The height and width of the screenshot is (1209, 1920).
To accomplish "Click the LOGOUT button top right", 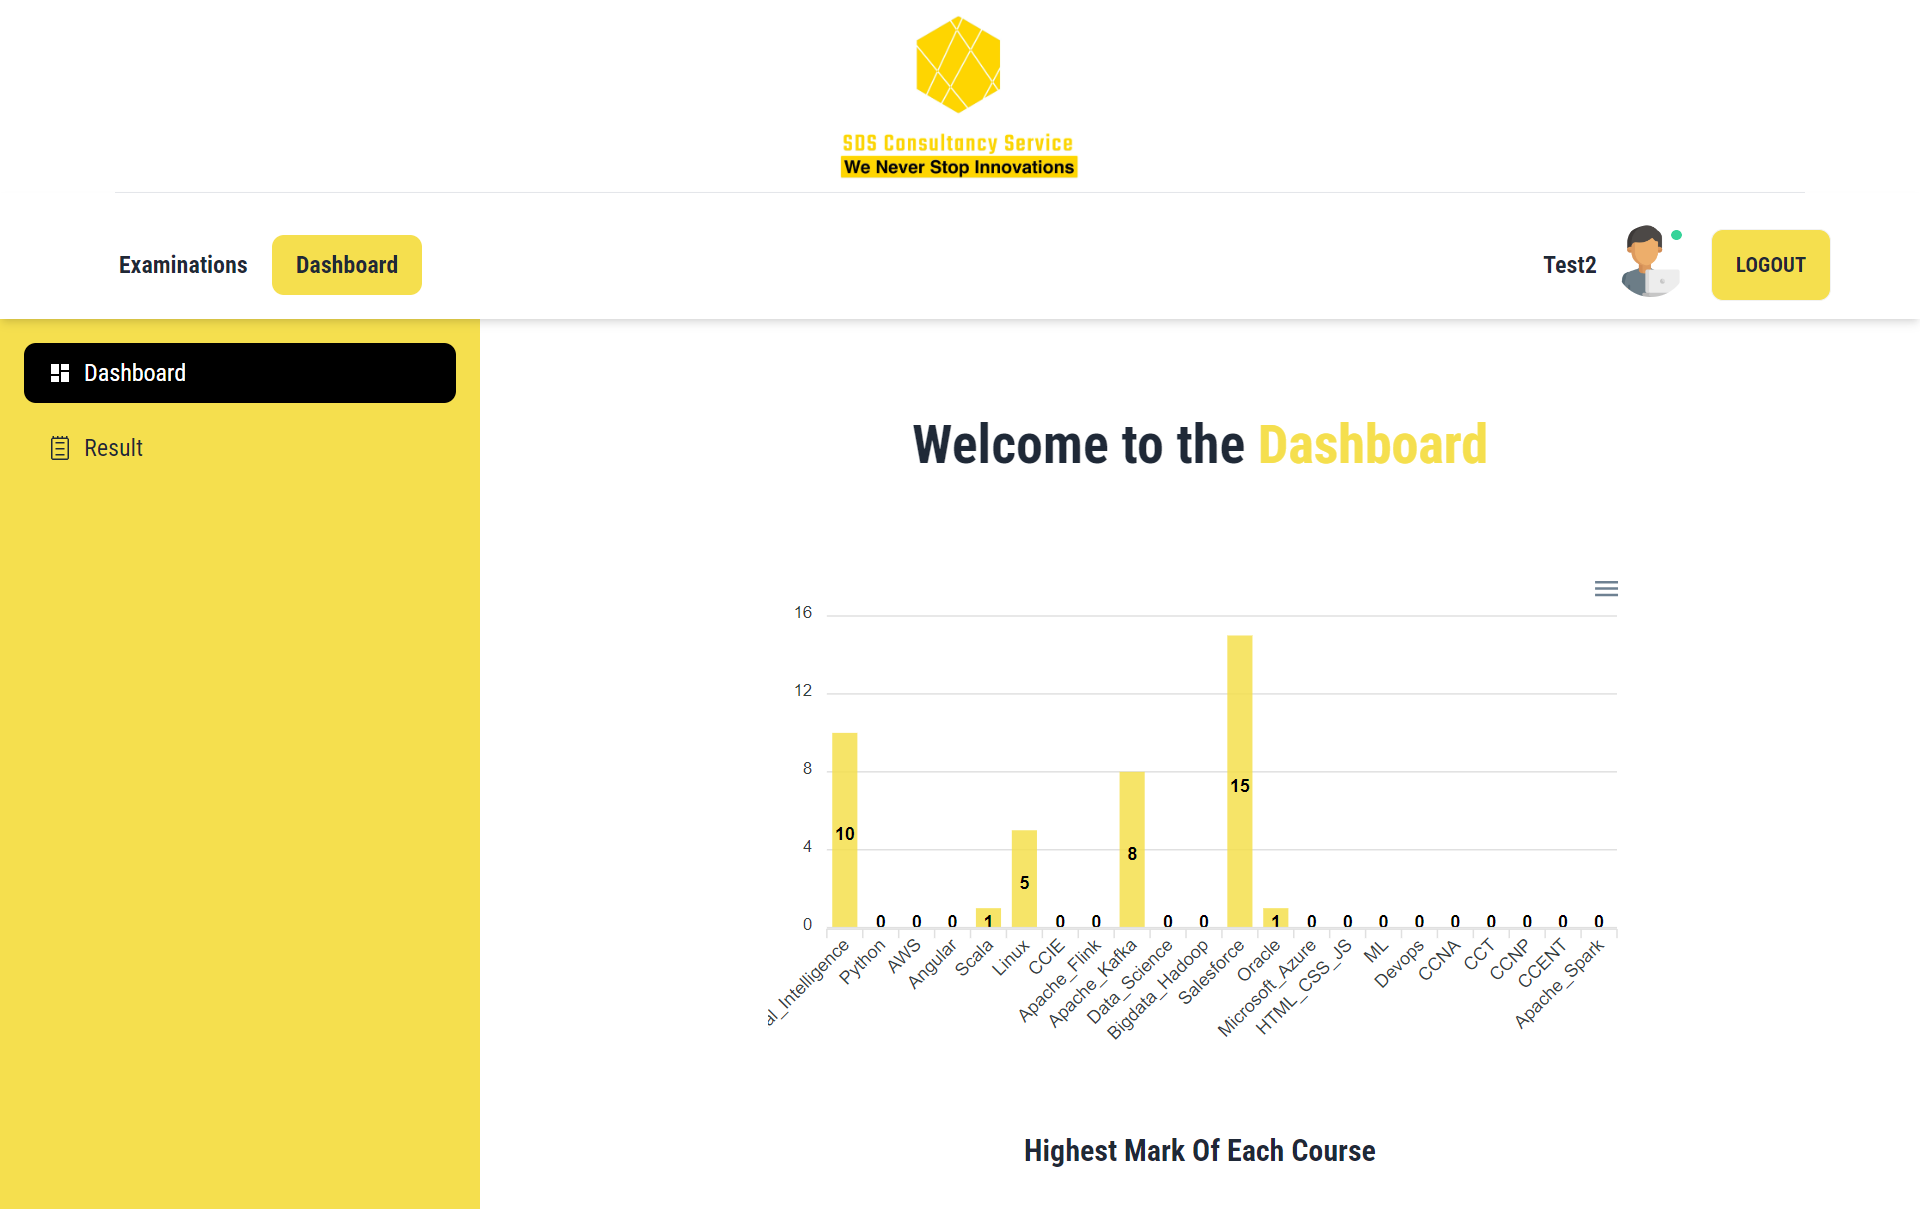I will pyautogui.click(x=1771, y=265).
